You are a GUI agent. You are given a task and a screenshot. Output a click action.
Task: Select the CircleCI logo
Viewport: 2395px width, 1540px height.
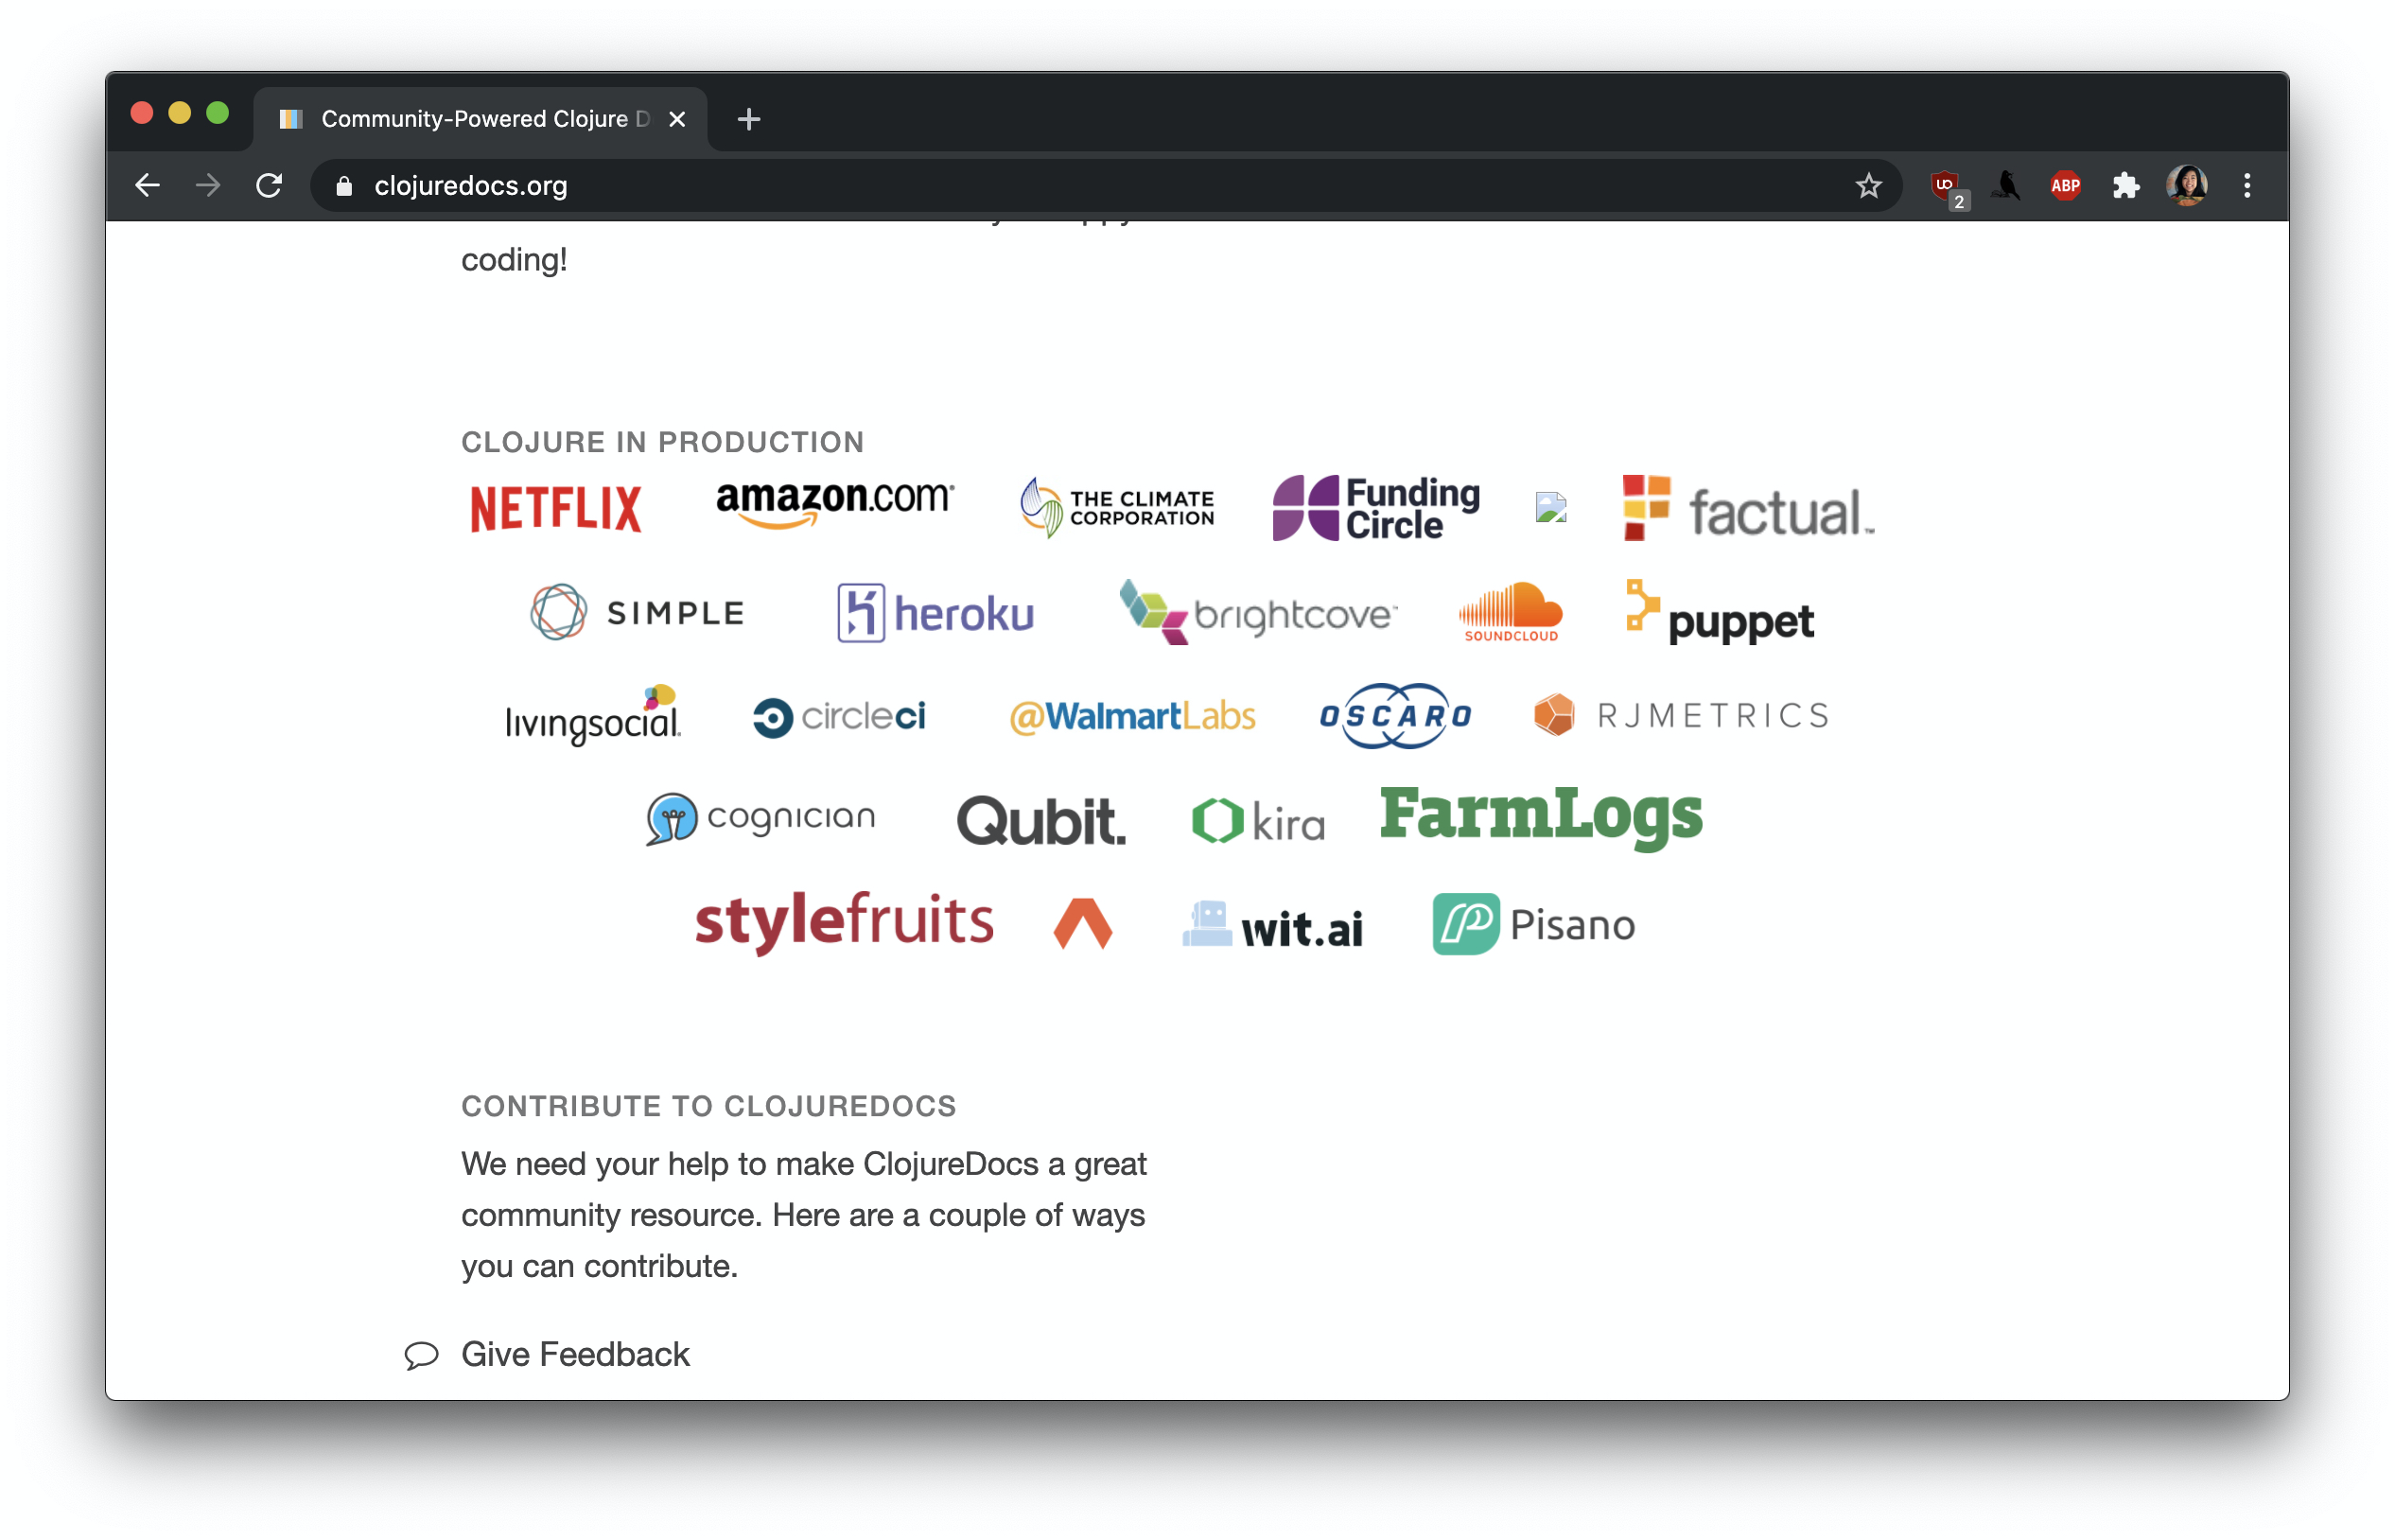[x=841, y=716]
